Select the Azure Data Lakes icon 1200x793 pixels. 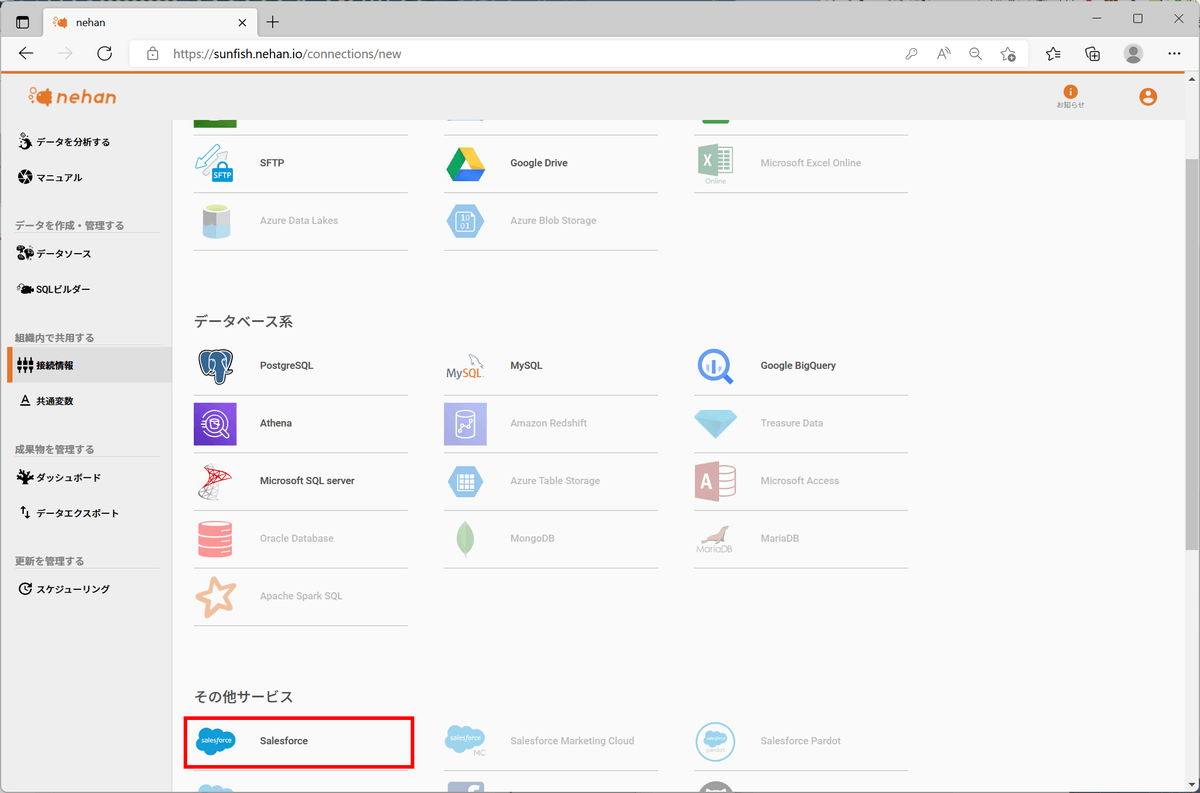[x=215, y=221]
